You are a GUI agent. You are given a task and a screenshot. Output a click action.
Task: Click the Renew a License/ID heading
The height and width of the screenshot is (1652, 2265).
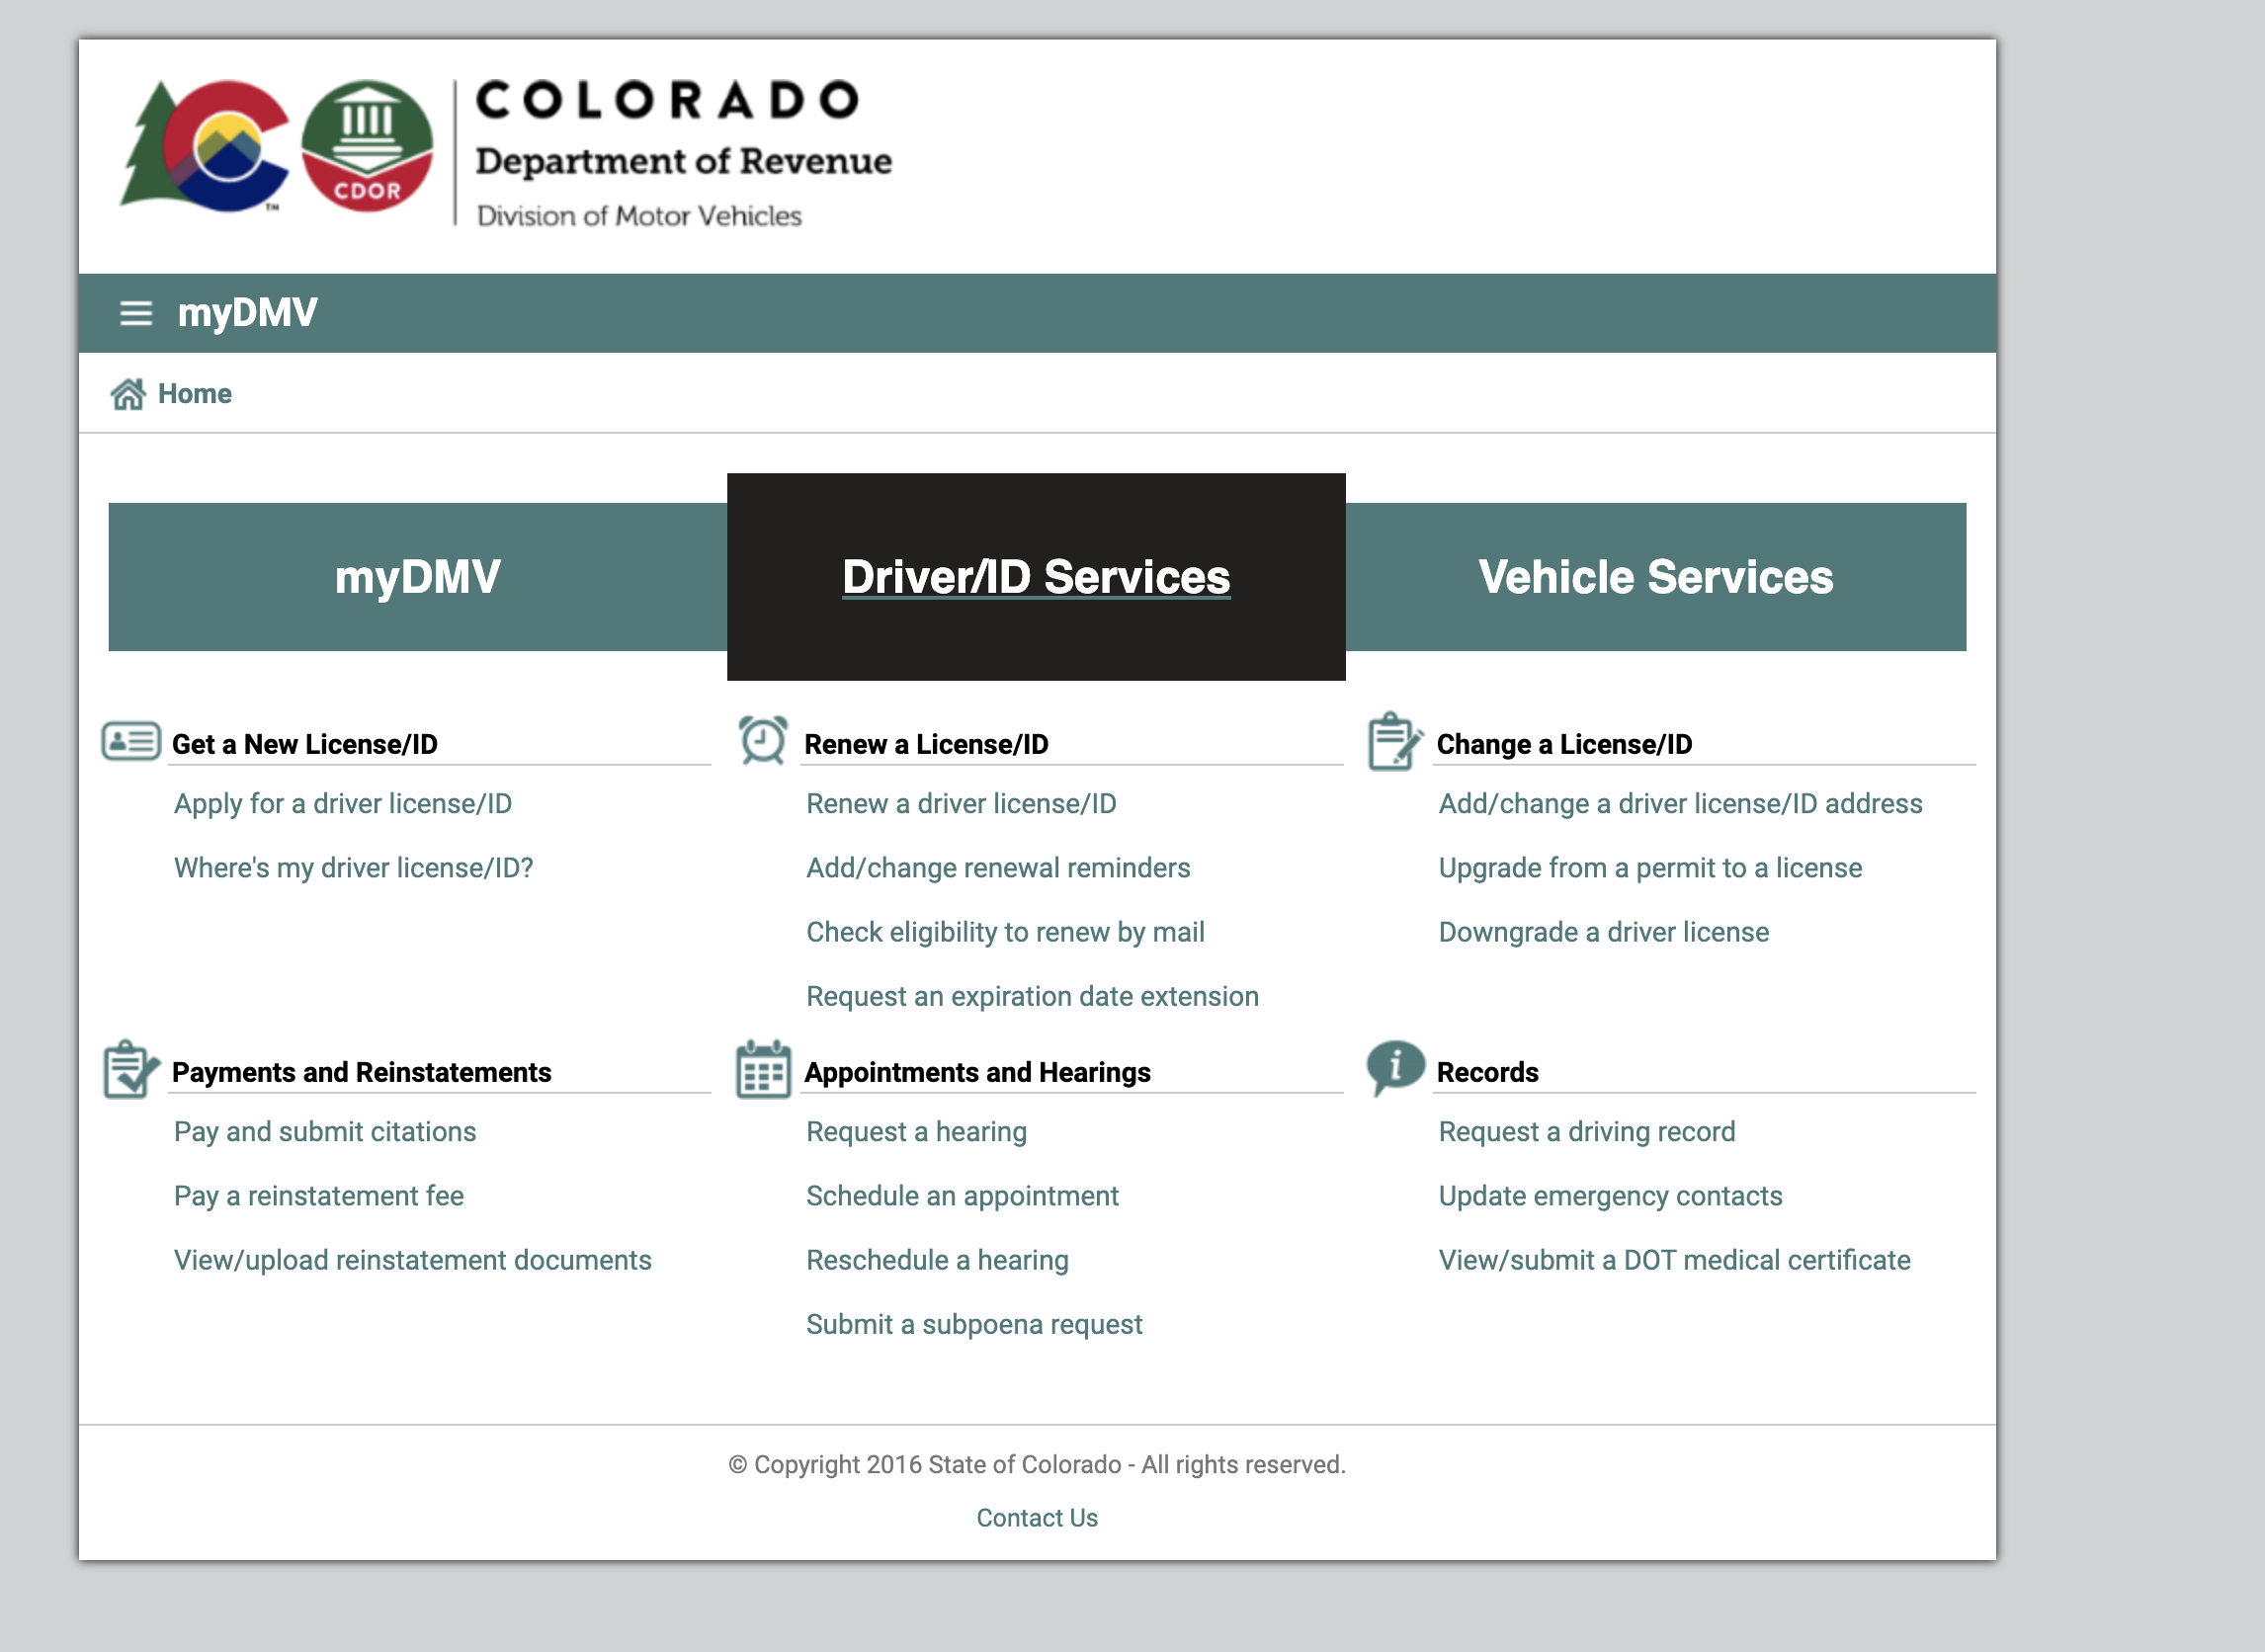[926, 744]
